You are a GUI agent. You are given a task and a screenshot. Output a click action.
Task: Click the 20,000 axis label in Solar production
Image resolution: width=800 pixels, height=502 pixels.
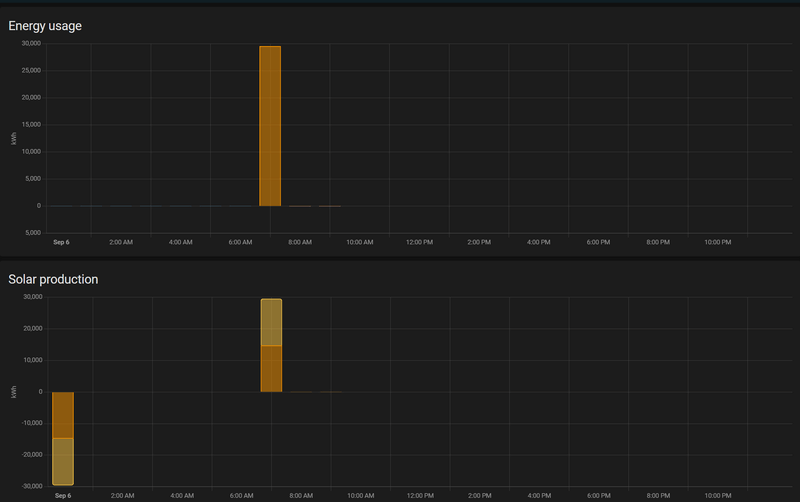(33, 329)
